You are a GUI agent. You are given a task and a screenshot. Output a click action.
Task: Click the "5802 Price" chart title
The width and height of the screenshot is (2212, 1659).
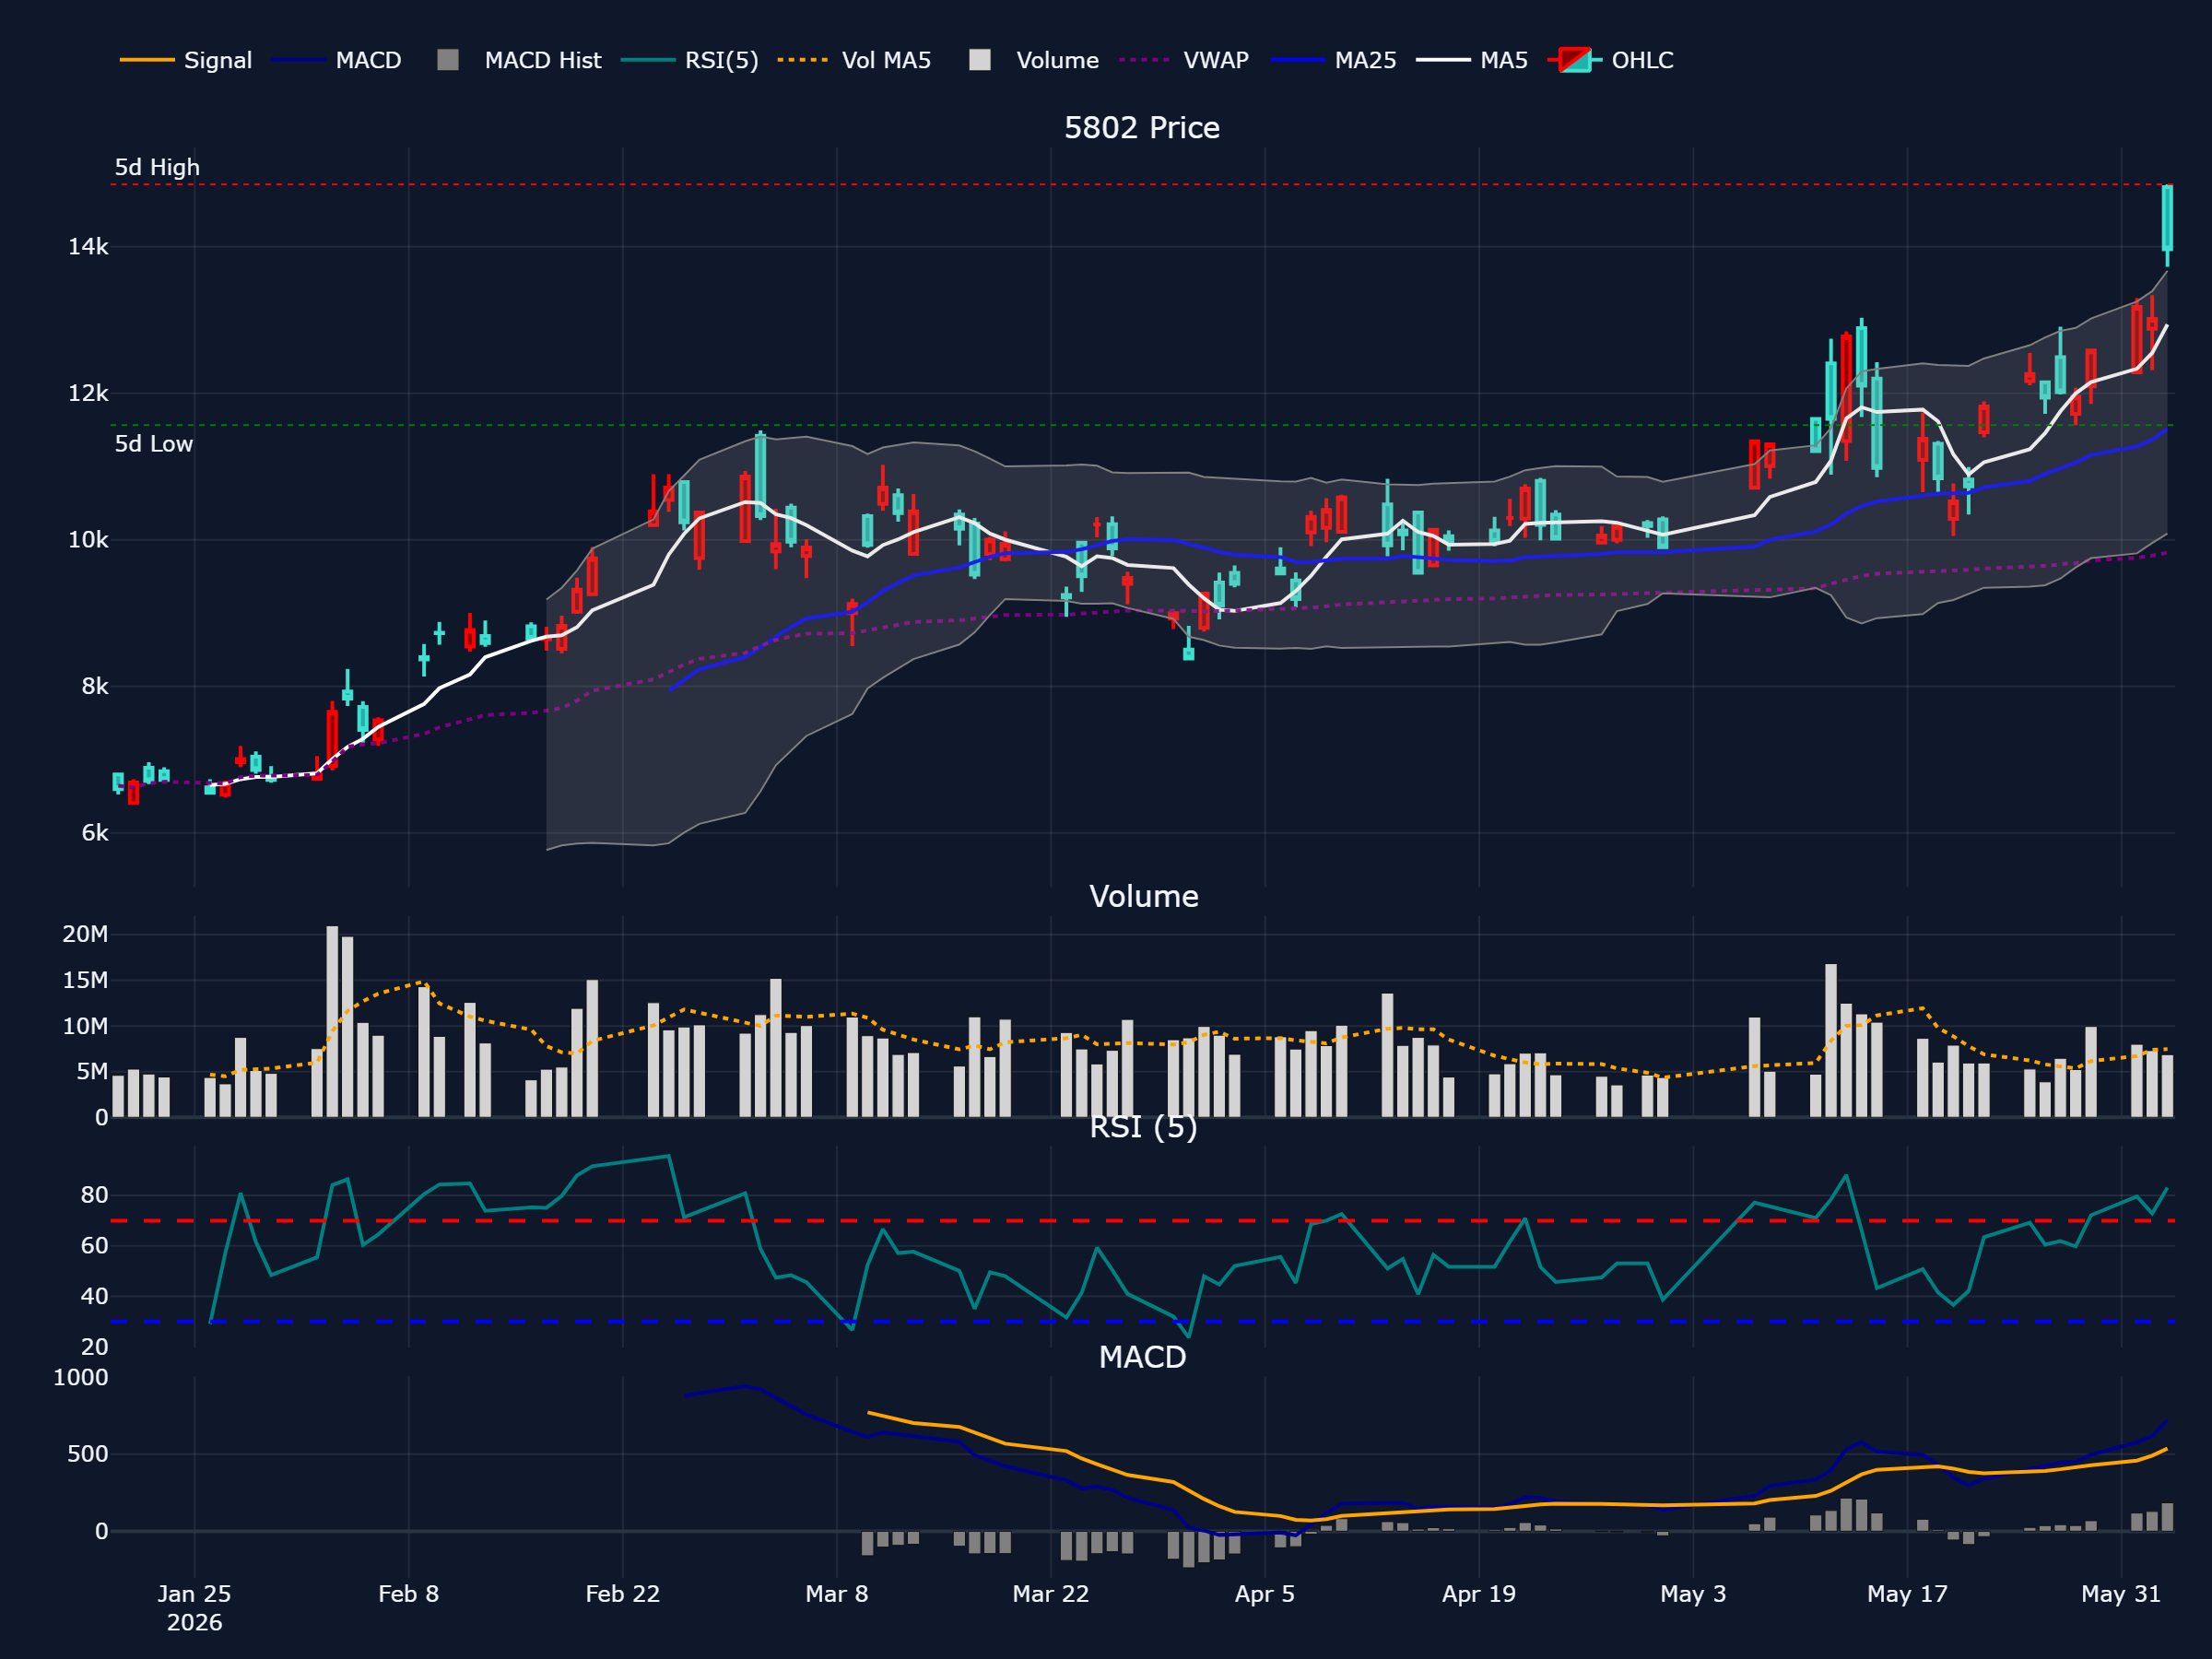tap(1142, 128)
